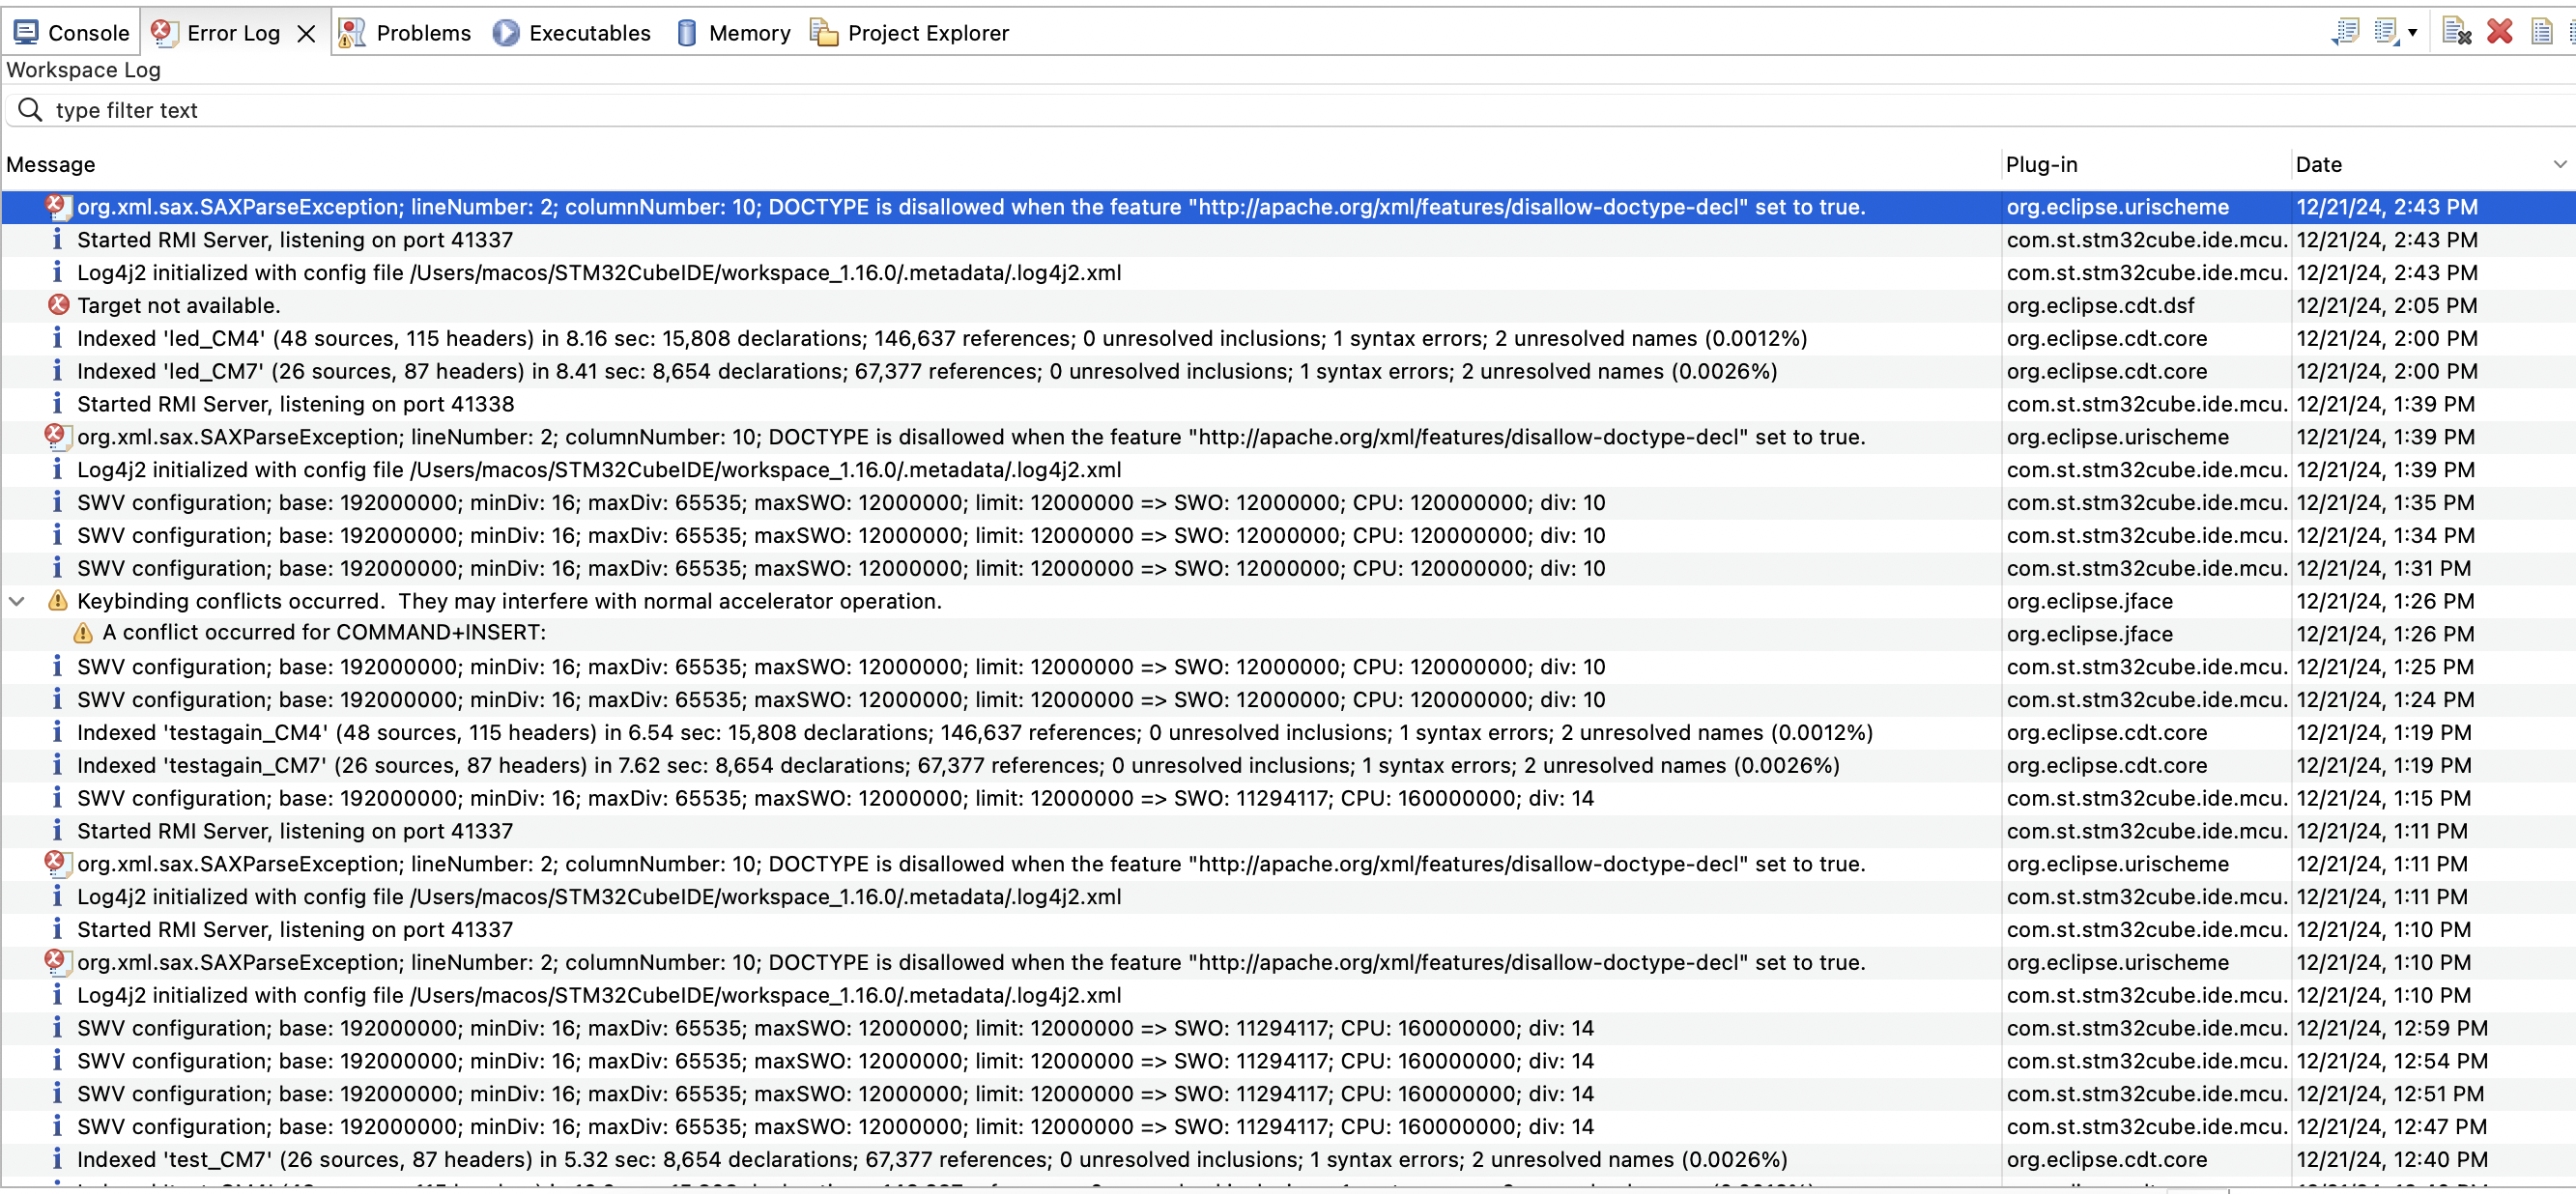Open the Import Log dropdown arrow
Viewport: 2576px width, 1194px height.
(x=2413, y=33)
